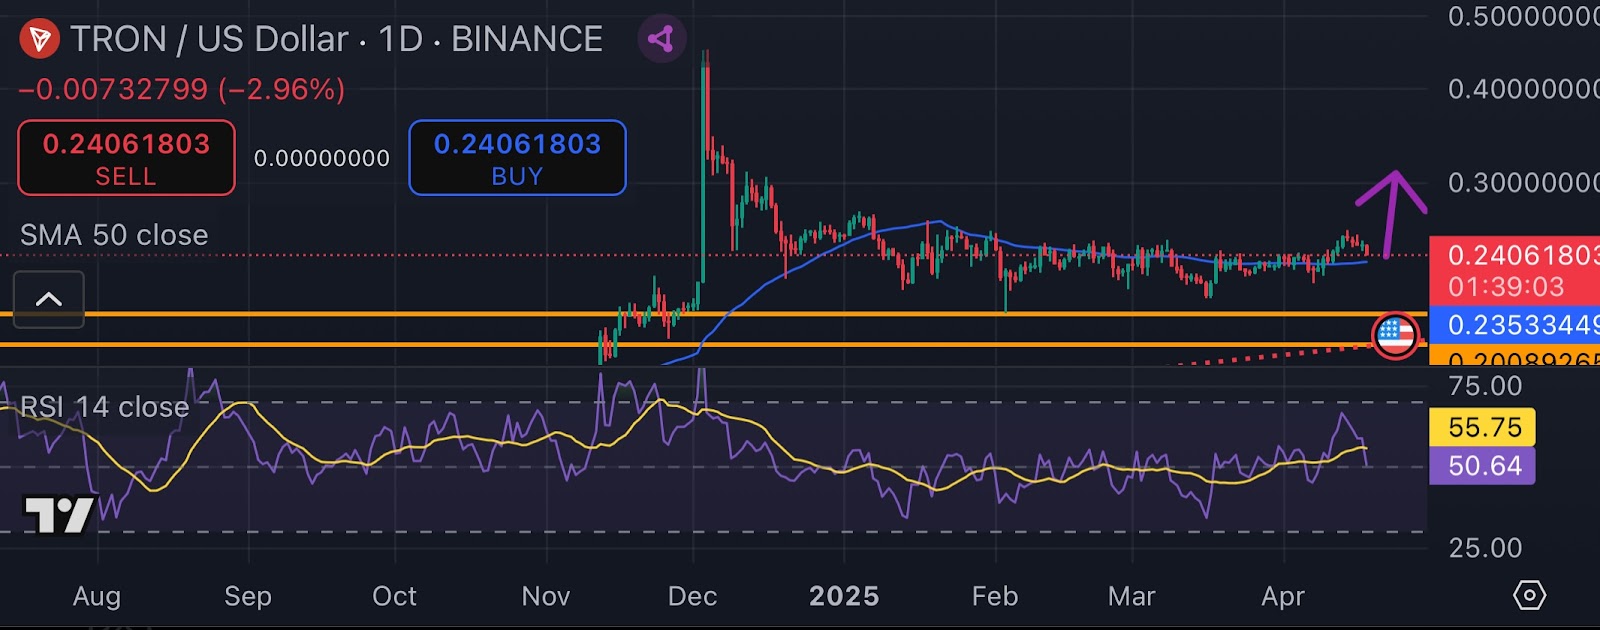Screen dimensions: 1600x630
Task: Click the 0.24061803 BUY button
Action: (x=517, y=158)
